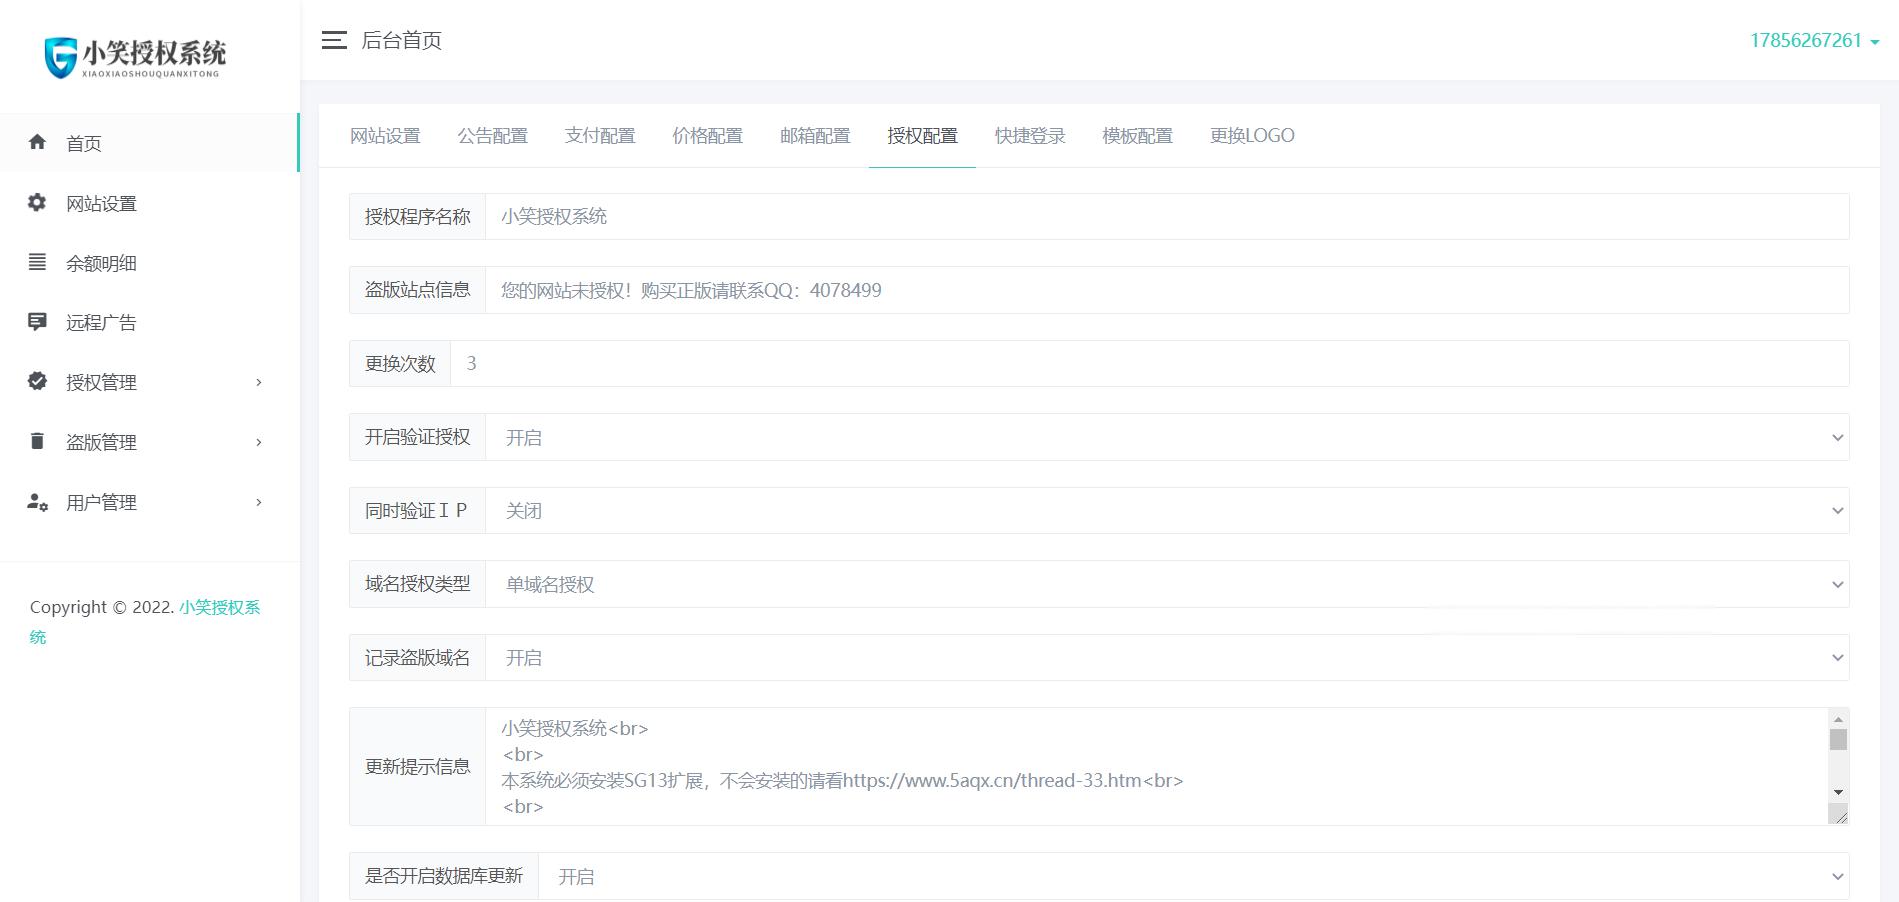
Task: Switch to the 模板配置 tab
Action: coord(1137,136)
